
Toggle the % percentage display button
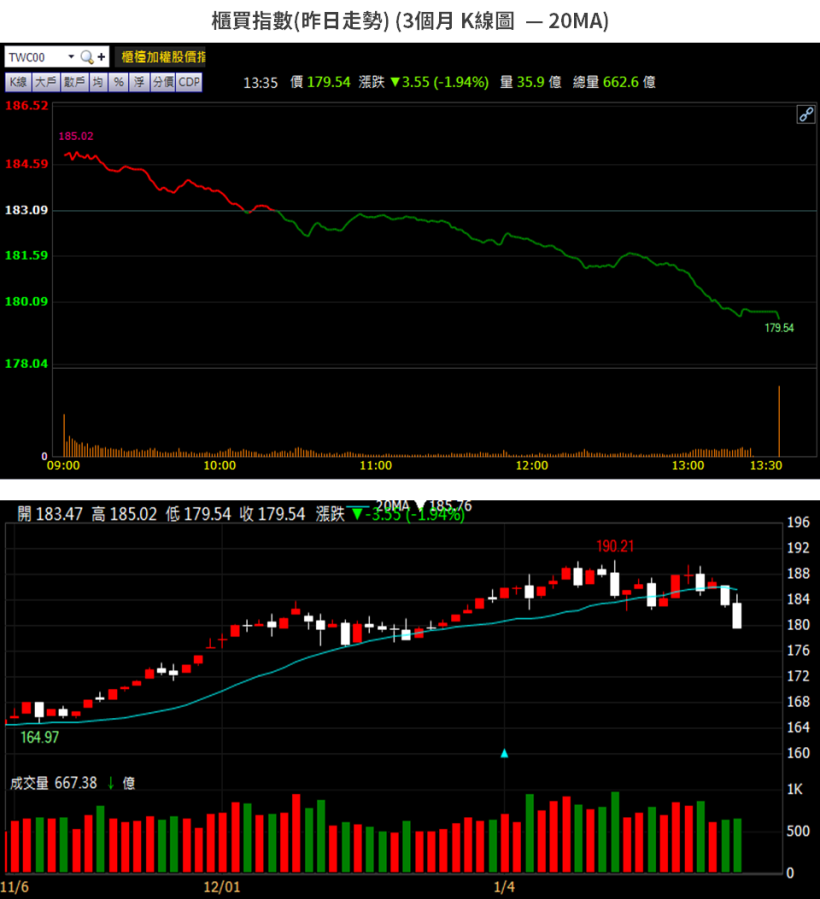pyautogui.click(x=118, y=81)
